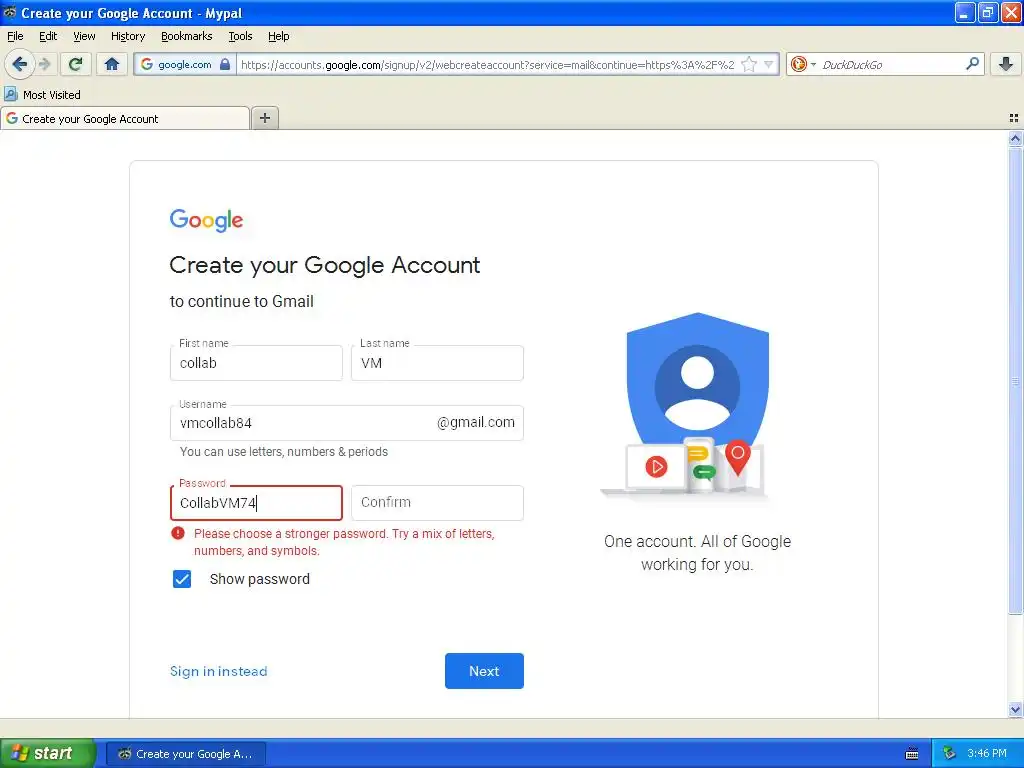Click the search magnifier icon
The image size is (1024, 768).
coord(972,64)
